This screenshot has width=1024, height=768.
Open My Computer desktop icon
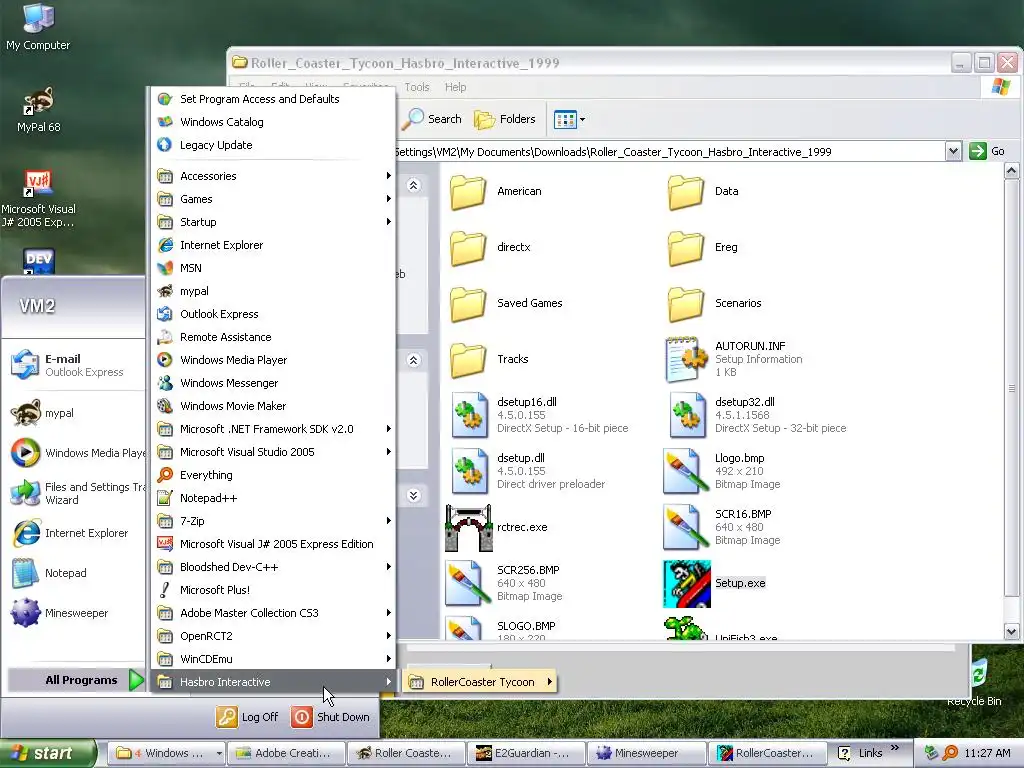point(38,27)
